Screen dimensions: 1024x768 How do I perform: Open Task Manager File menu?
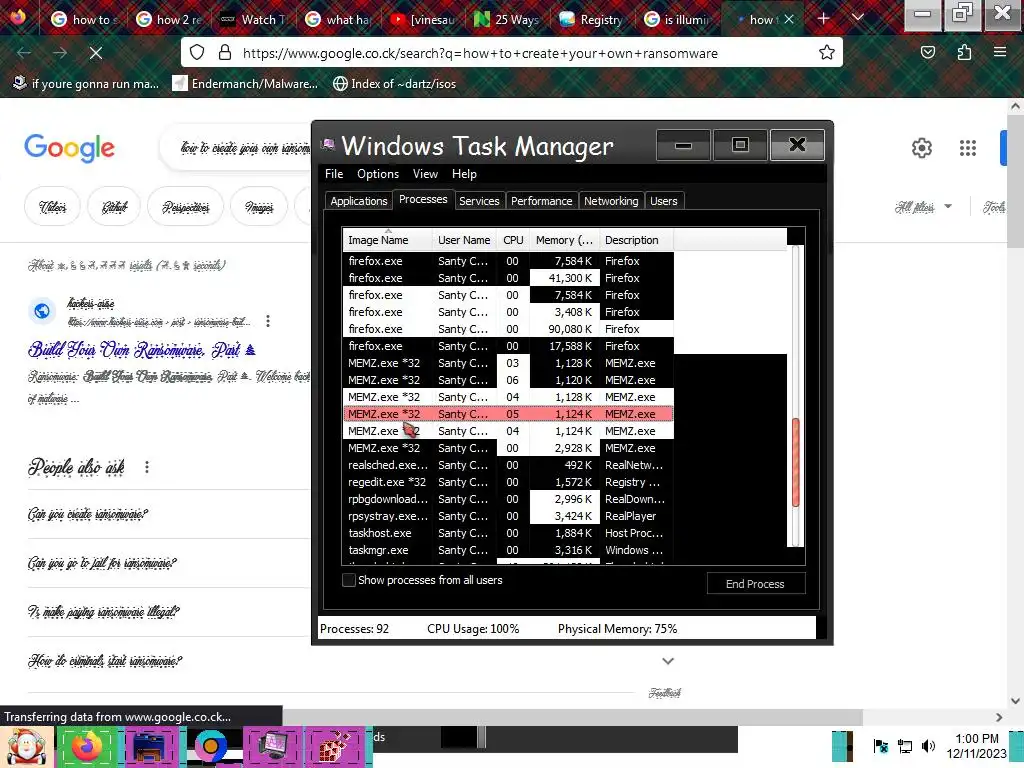334,174
